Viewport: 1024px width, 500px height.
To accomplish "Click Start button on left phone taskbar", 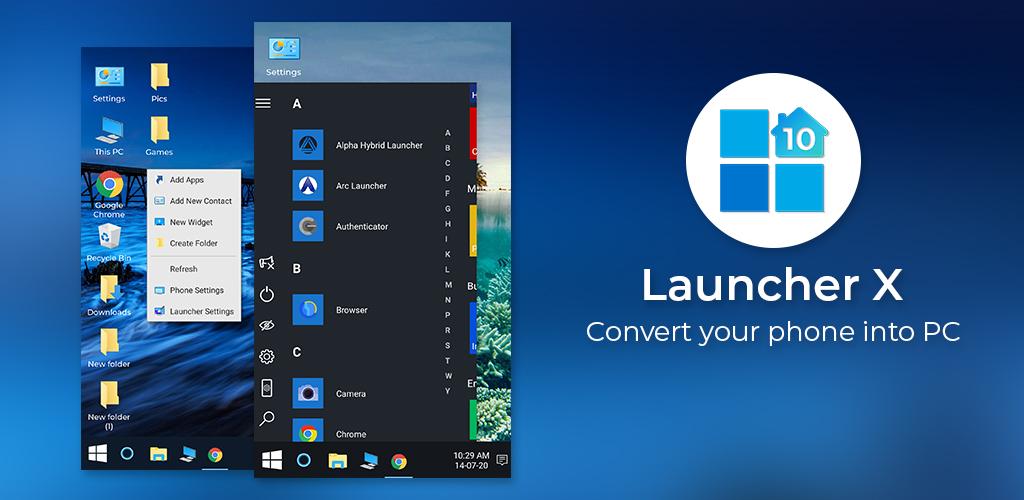I will click(98, 454).
